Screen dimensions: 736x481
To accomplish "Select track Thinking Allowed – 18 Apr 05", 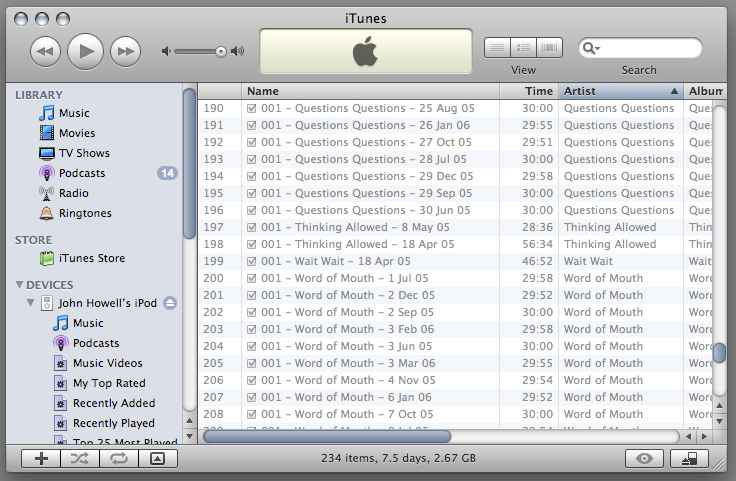I will point(358,244).
